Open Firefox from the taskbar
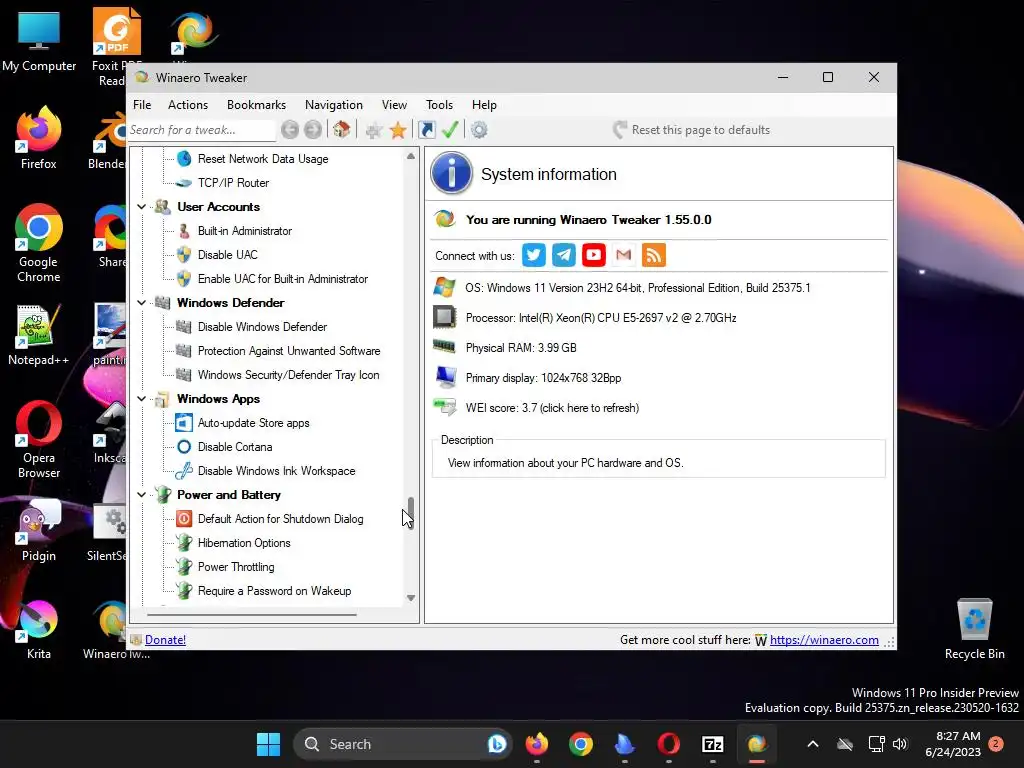1024x768 pixels. coord(537,744)
